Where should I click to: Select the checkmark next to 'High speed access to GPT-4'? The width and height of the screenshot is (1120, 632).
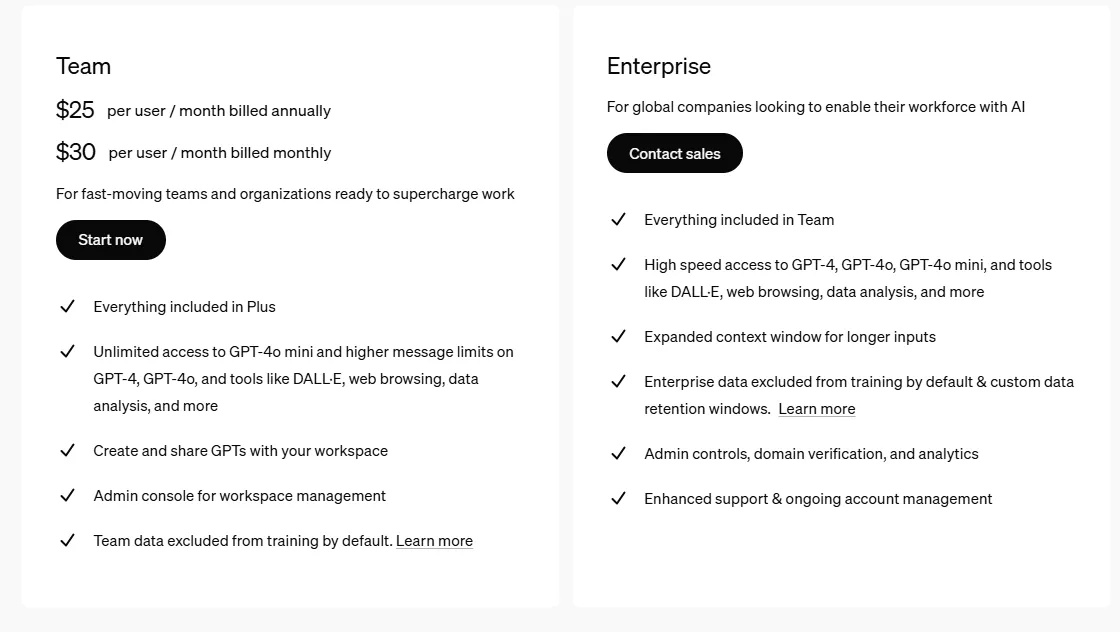click(x=618, y=264)
